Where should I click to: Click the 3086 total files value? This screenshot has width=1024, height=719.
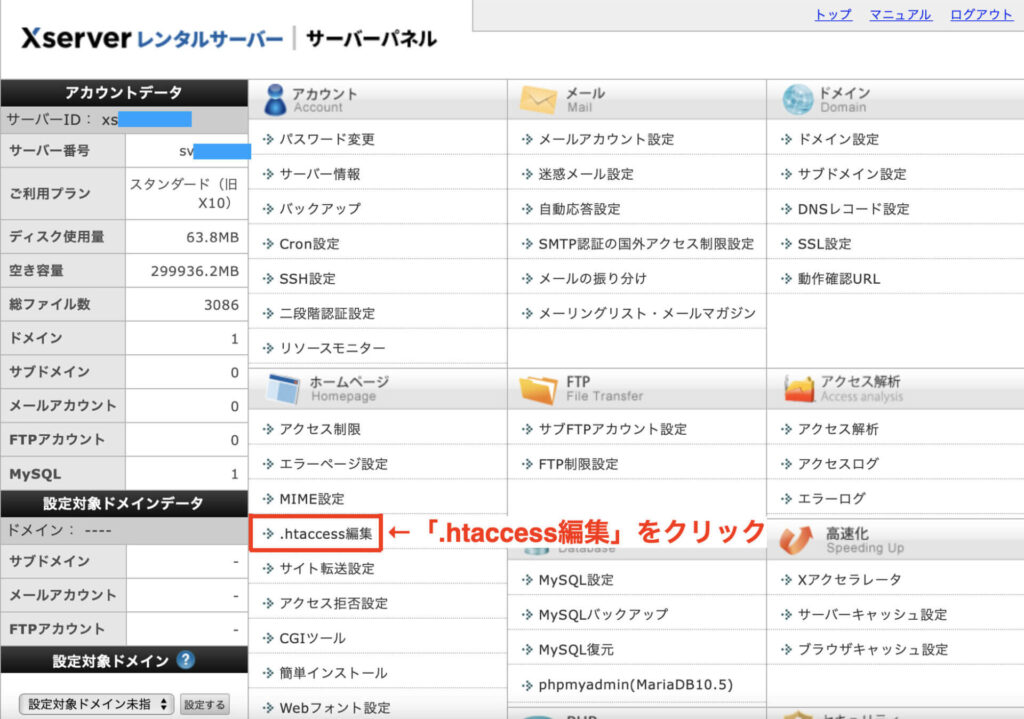221,305
